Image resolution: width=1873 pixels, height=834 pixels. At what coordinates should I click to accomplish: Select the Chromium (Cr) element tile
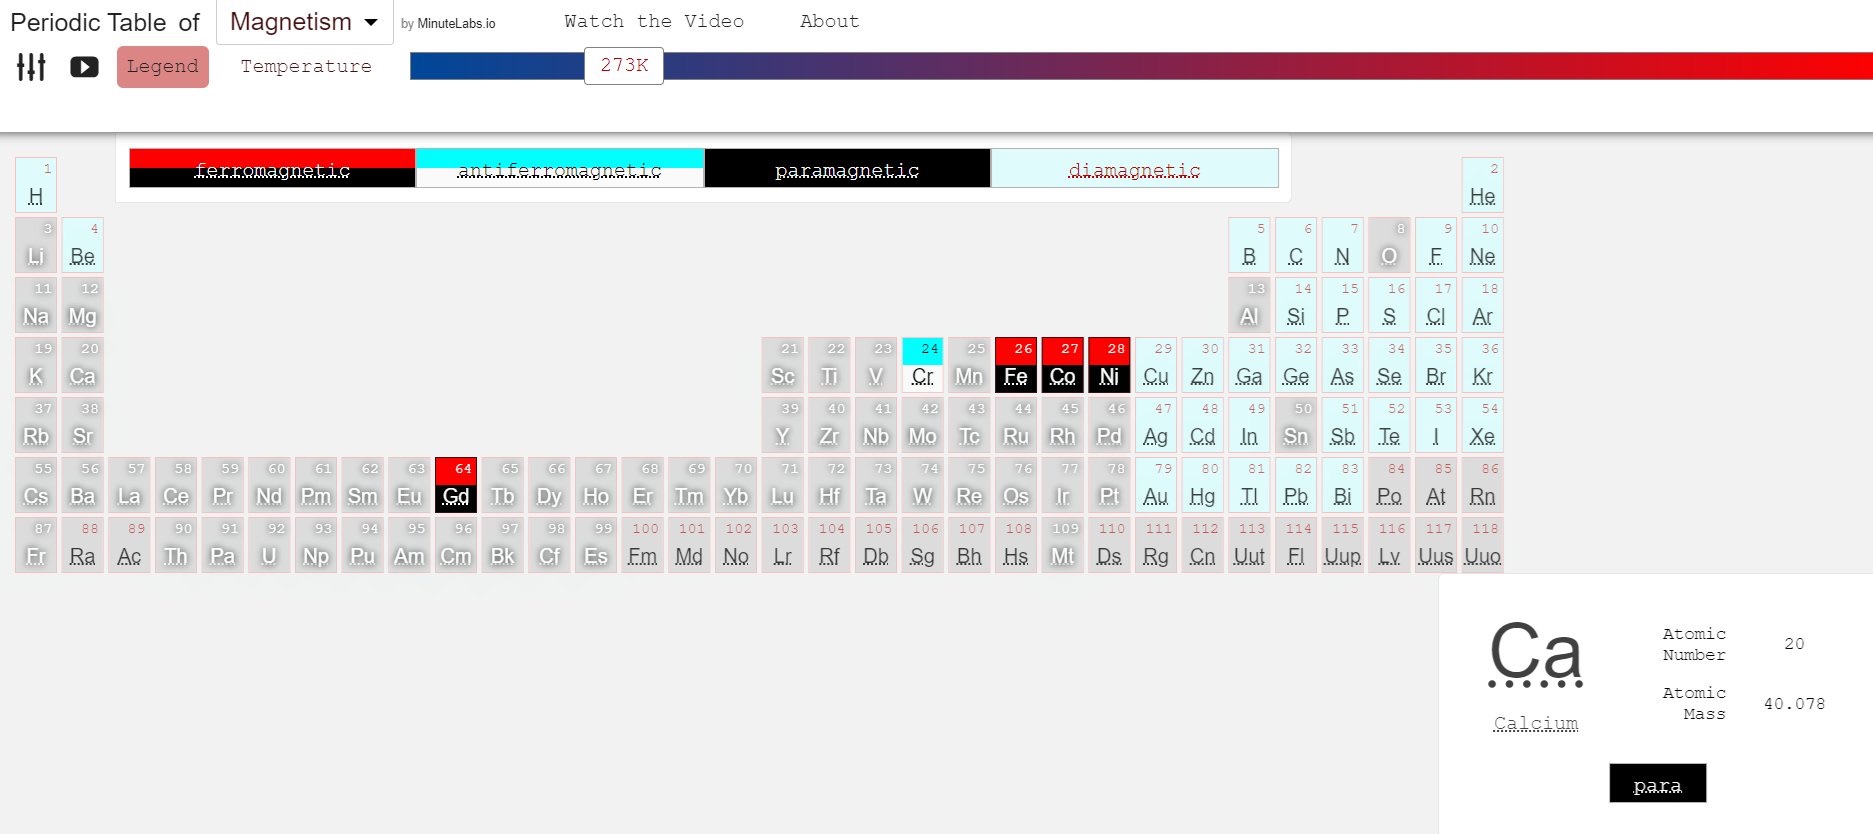tap(922, 365)
